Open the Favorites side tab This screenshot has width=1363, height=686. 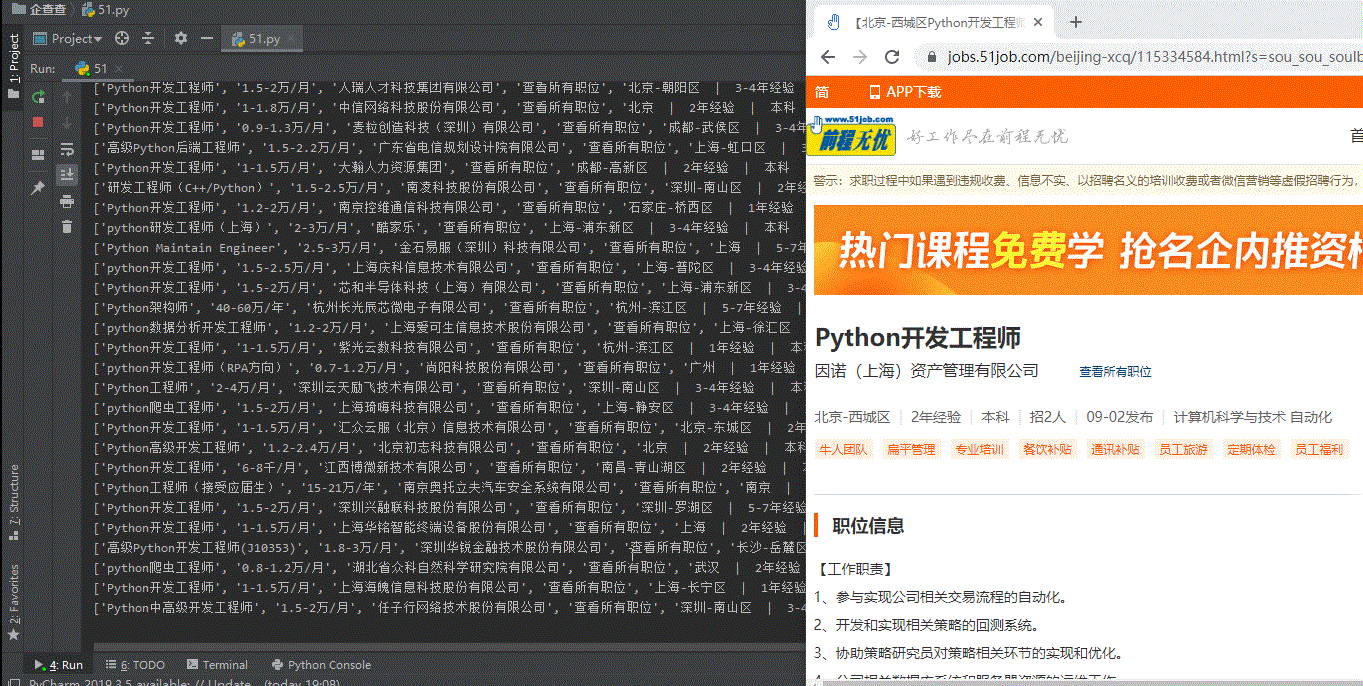[14, 602]
